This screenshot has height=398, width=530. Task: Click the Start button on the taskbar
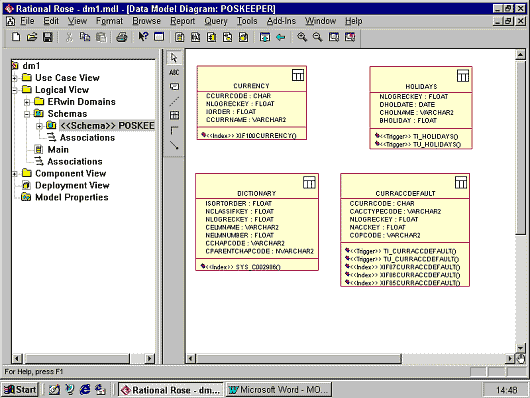pos(20,390)
